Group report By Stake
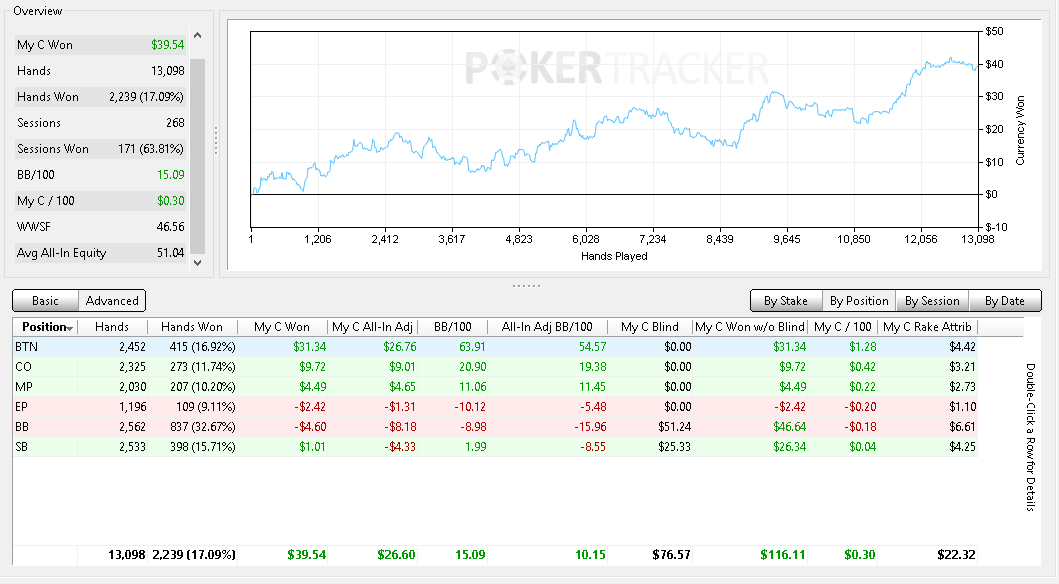 [x=786, y=300]
